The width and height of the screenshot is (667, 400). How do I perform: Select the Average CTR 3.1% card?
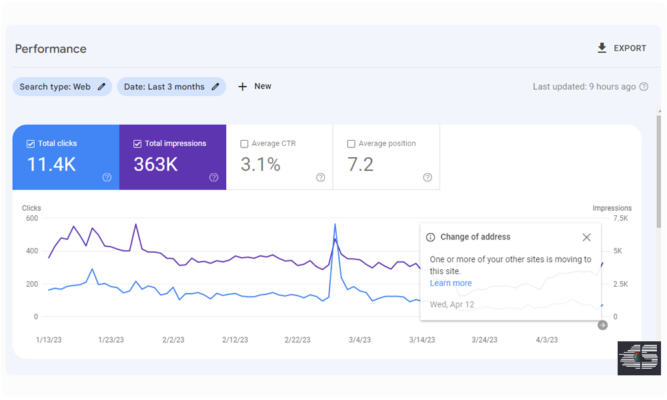coord(279,157)
